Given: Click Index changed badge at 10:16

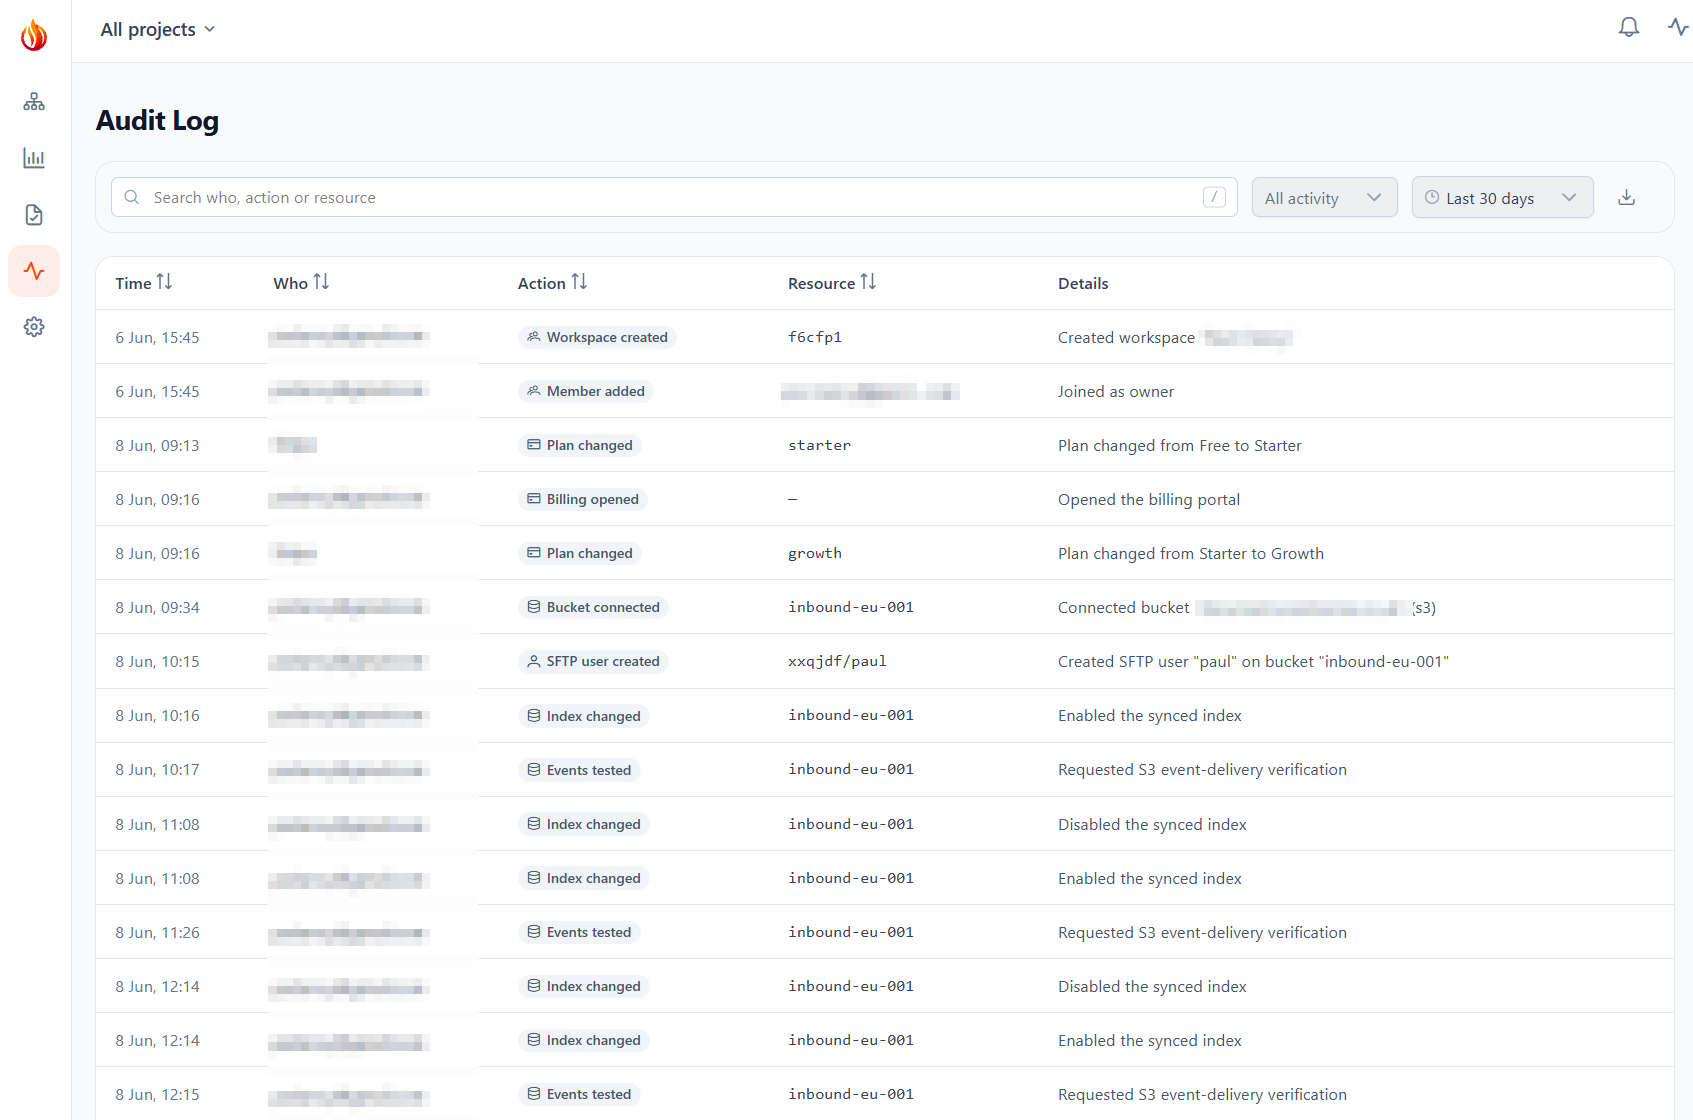Looking at the screenshot, I should pos(584,716).
